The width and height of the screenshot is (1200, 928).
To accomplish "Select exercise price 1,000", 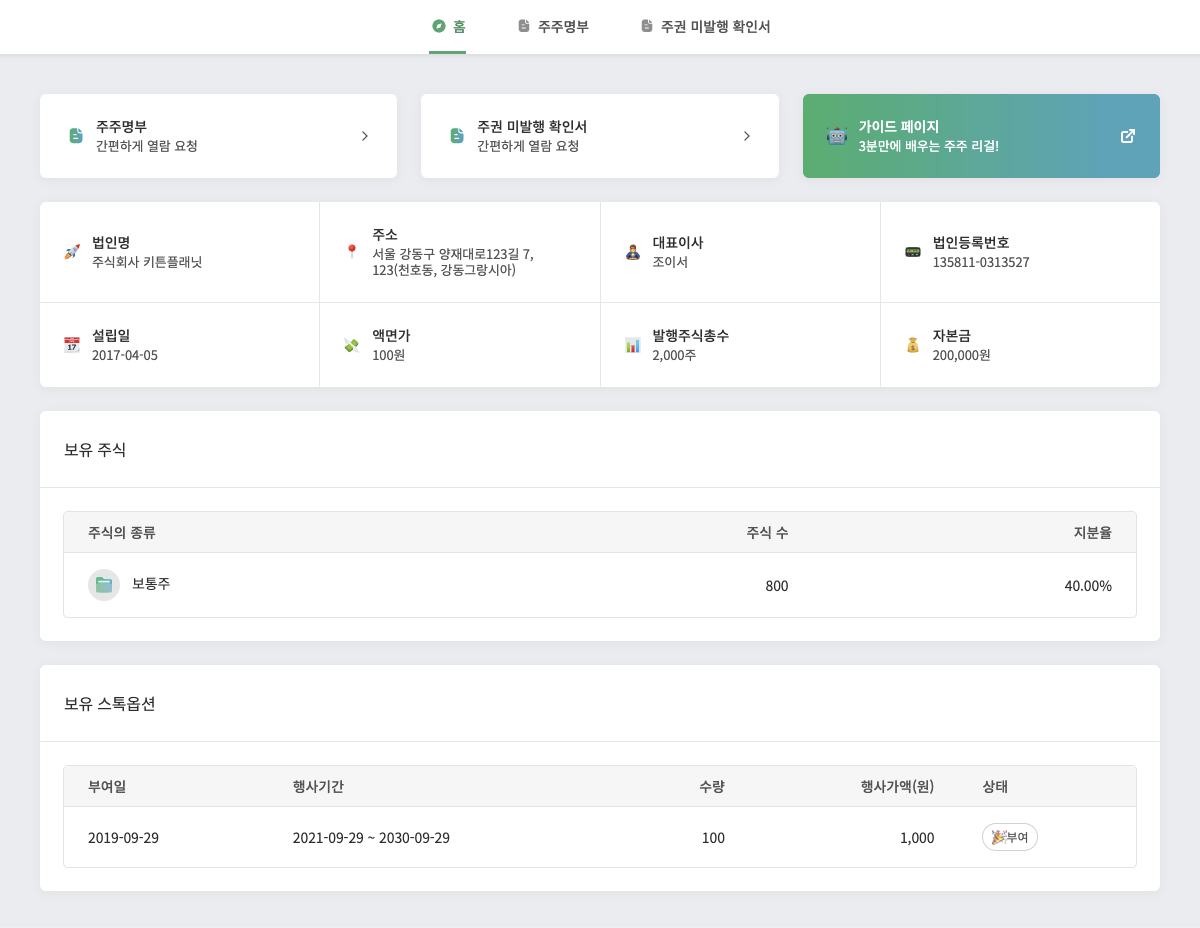I will 917,838.
